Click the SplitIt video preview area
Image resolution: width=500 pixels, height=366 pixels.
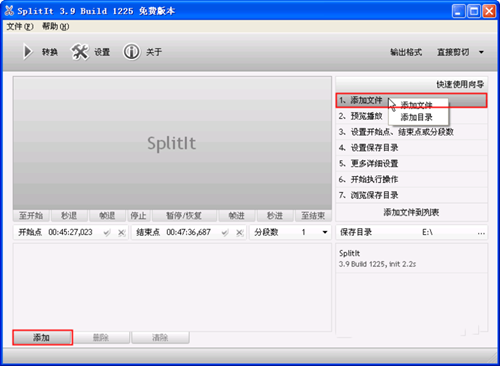[x=172, y=143]
